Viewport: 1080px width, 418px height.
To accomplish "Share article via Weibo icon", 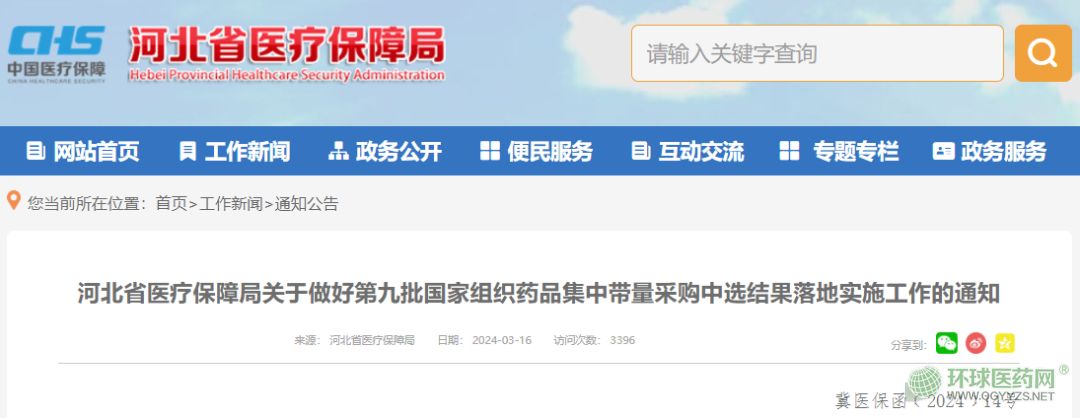I will coord(975,343).
